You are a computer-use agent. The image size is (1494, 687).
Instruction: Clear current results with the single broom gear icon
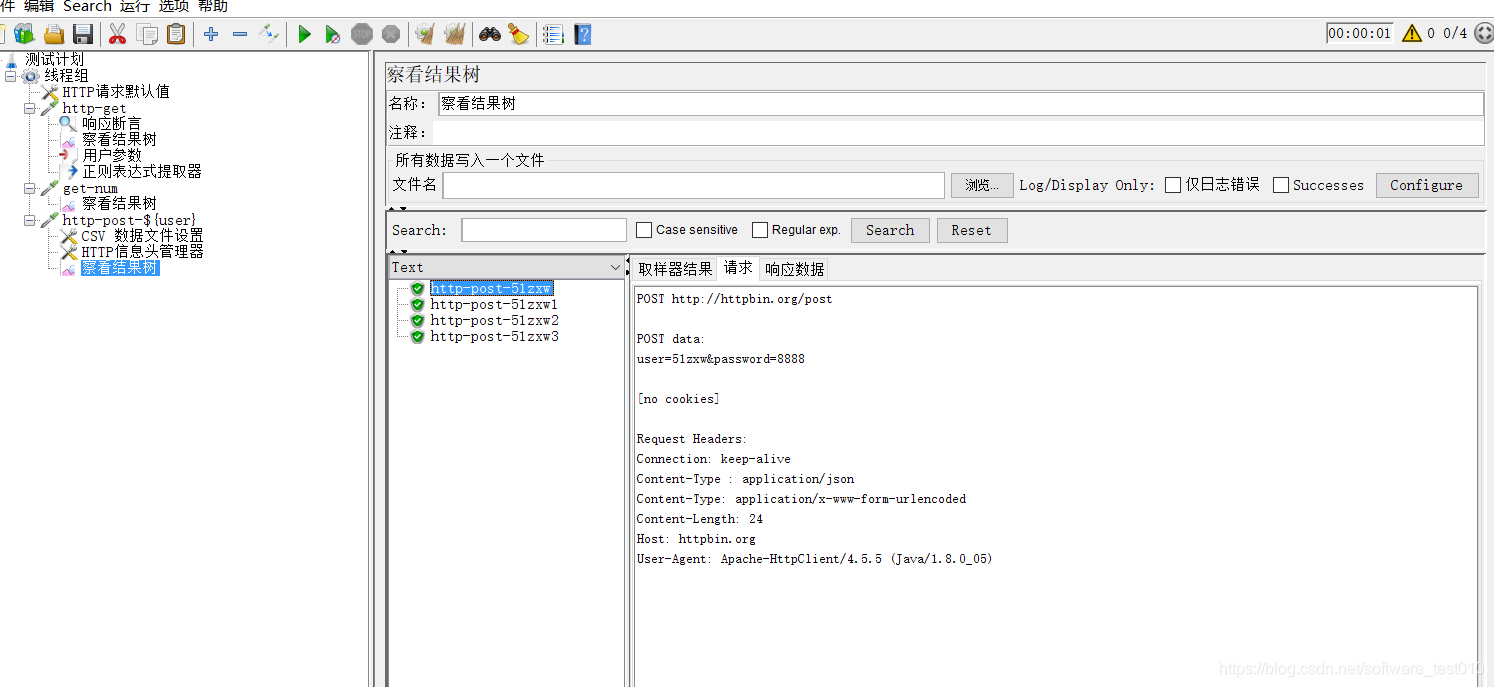(x=425, y=34)
